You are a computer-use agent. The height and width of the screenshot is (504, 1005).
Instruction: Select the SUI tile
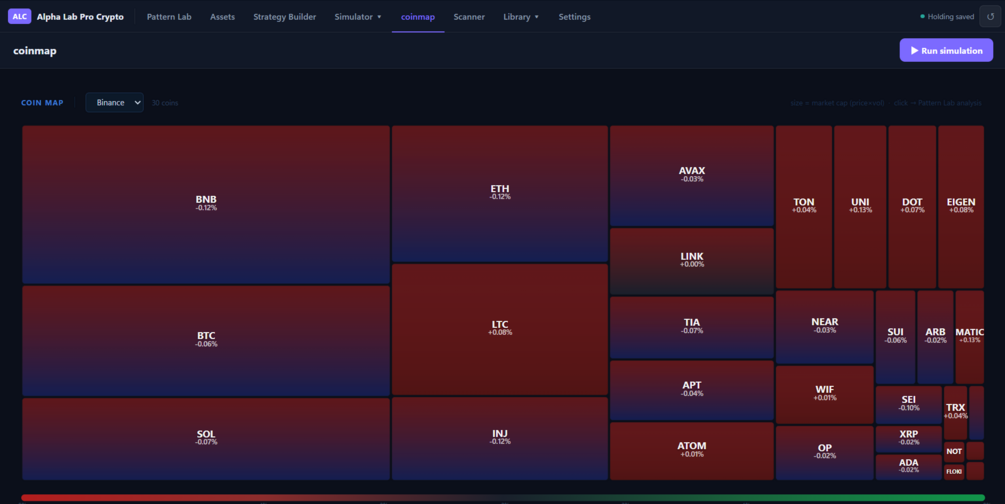(x=895, y=337)
